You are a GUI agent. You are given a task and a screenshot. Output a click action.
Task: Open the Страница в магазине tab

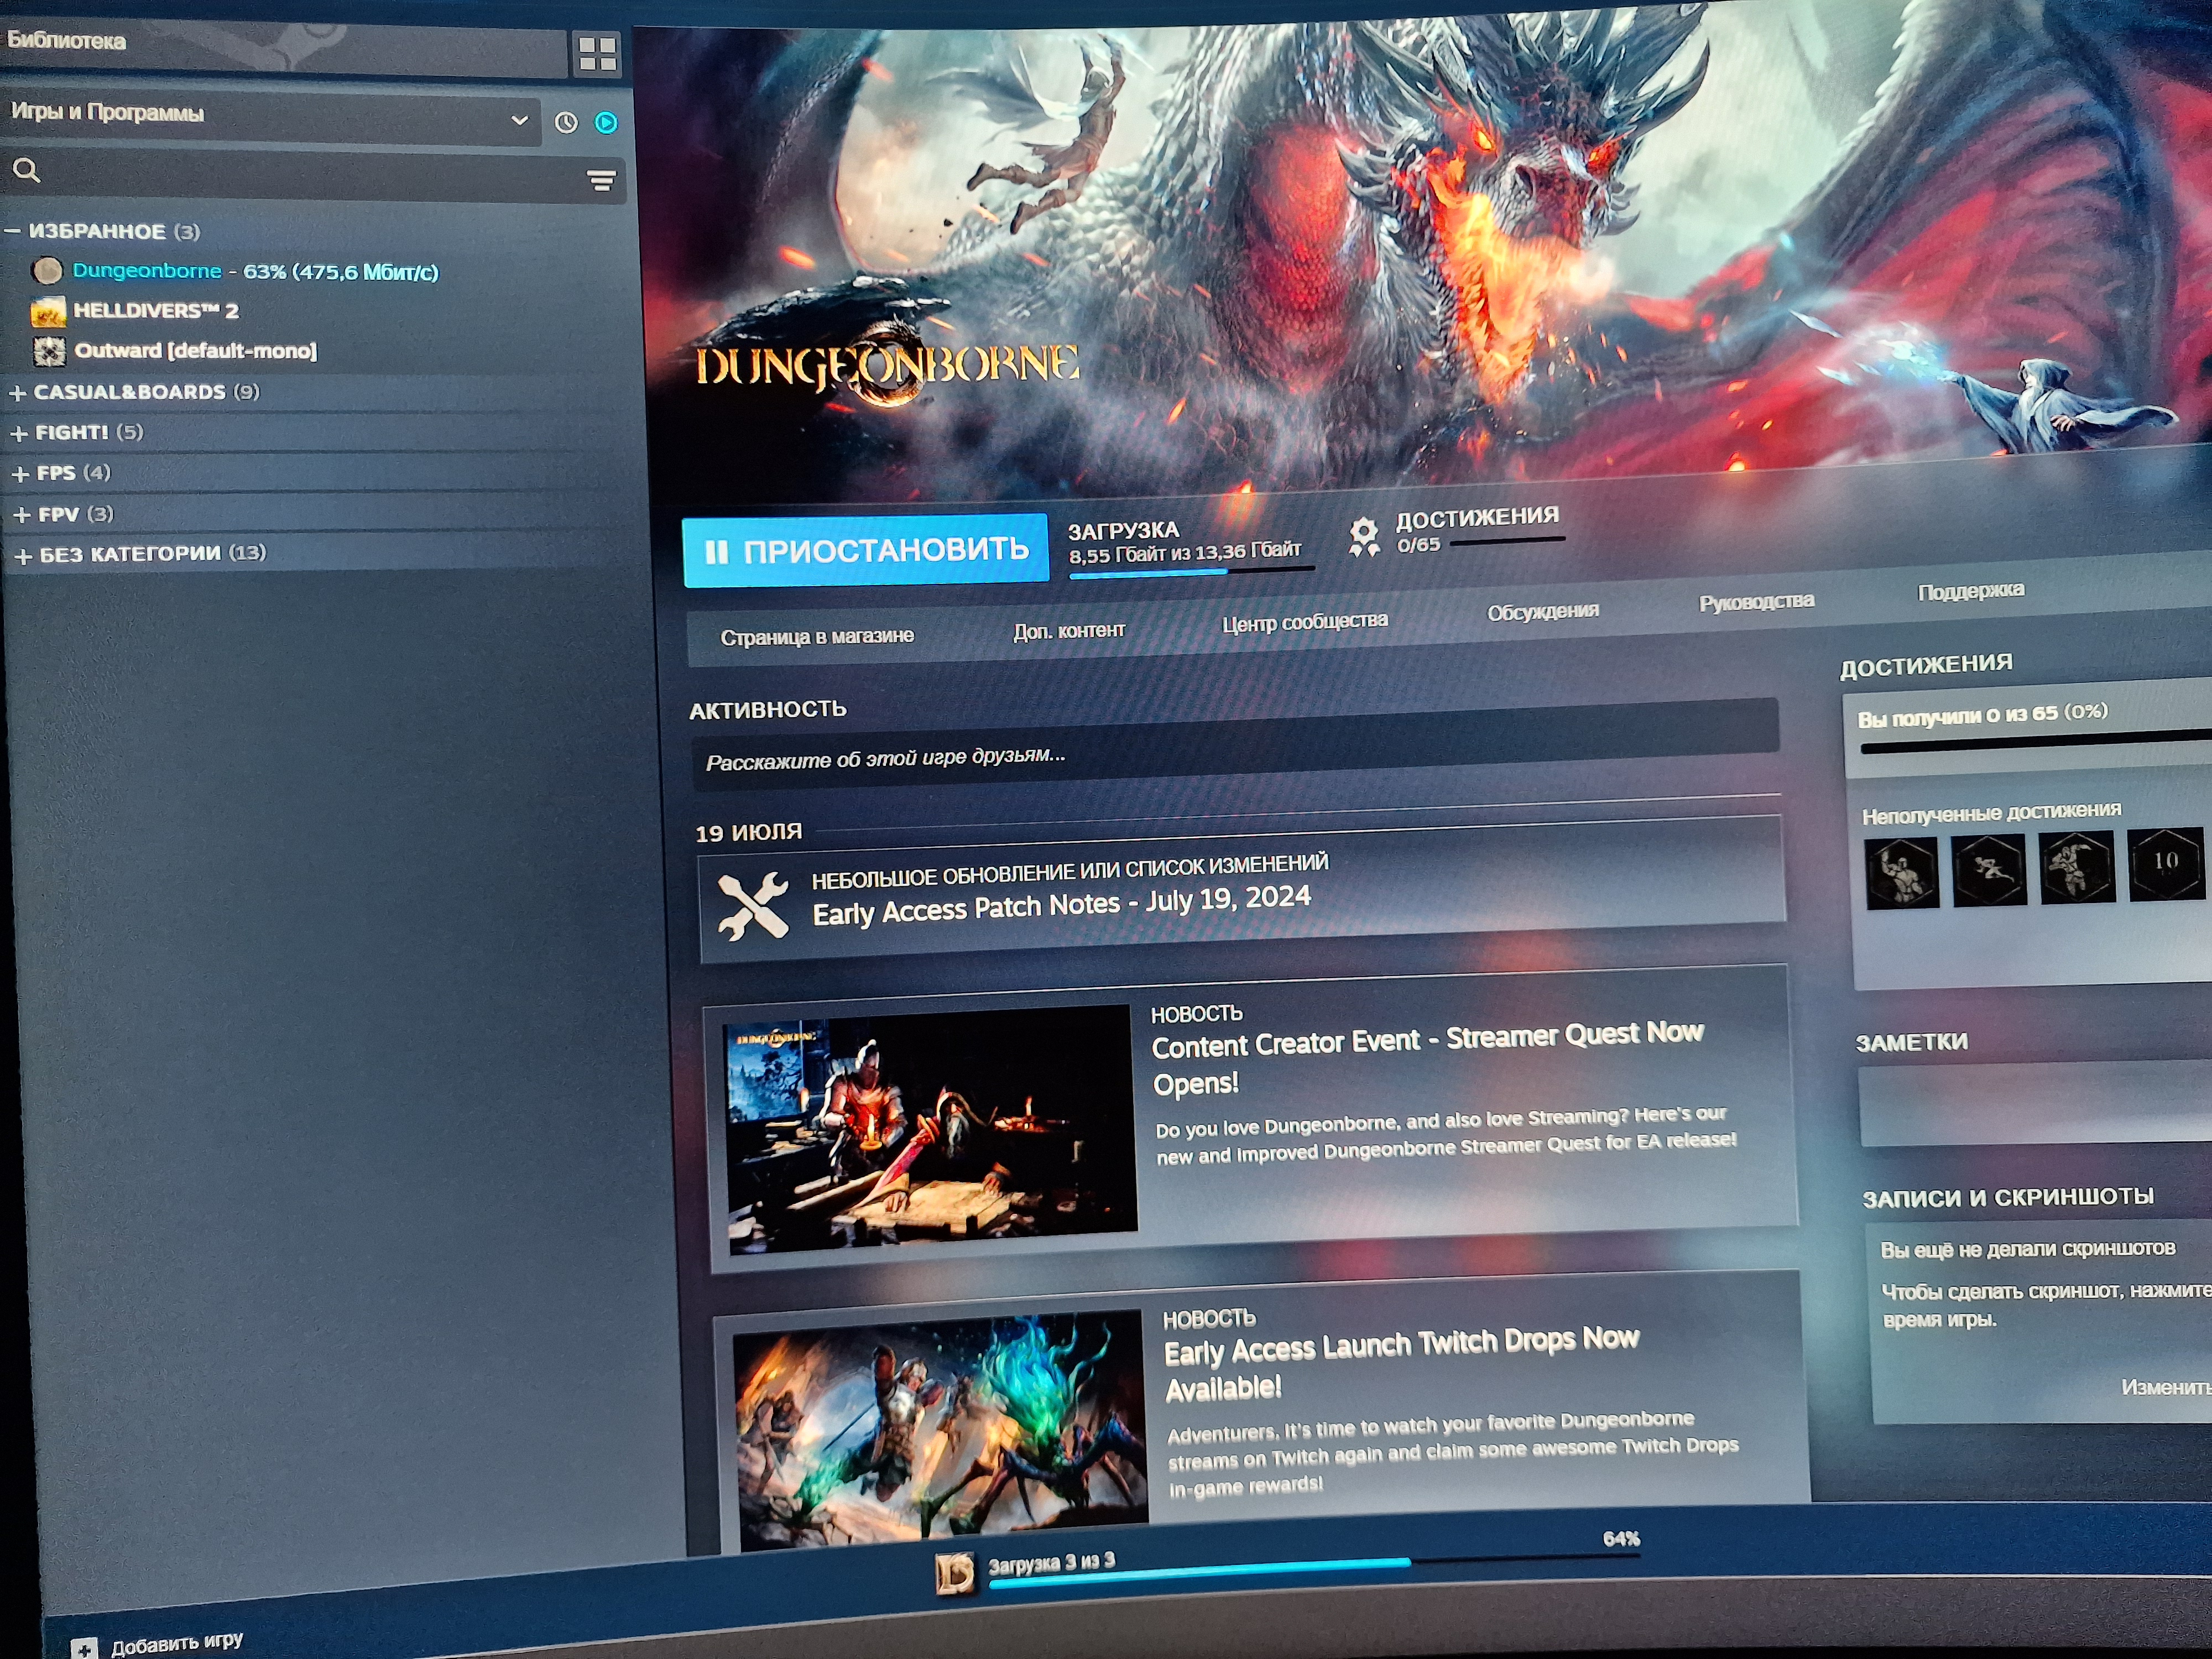pos(817,636)
